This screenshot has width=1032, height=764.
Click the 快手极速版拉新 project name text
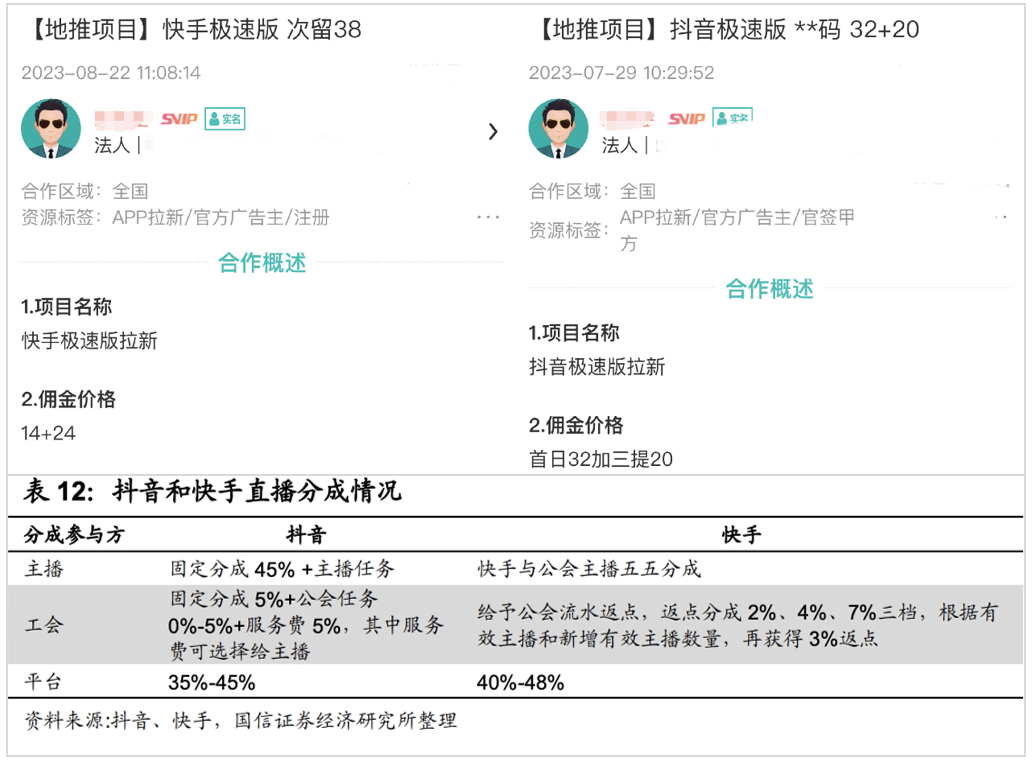(x=90, y=341)
